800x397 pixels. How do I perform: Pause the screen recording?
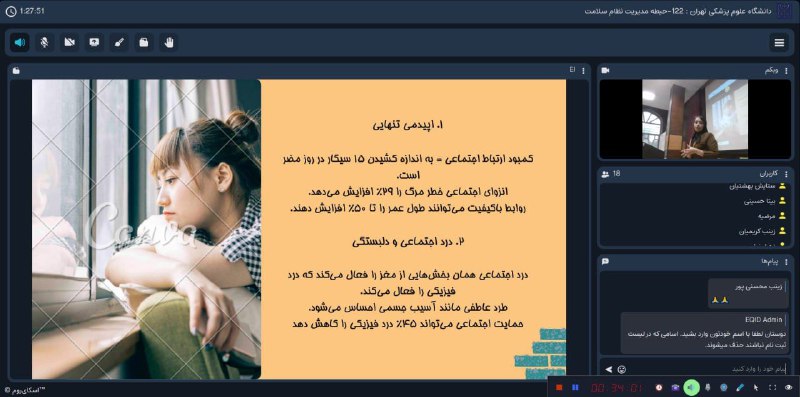(576, 388)
